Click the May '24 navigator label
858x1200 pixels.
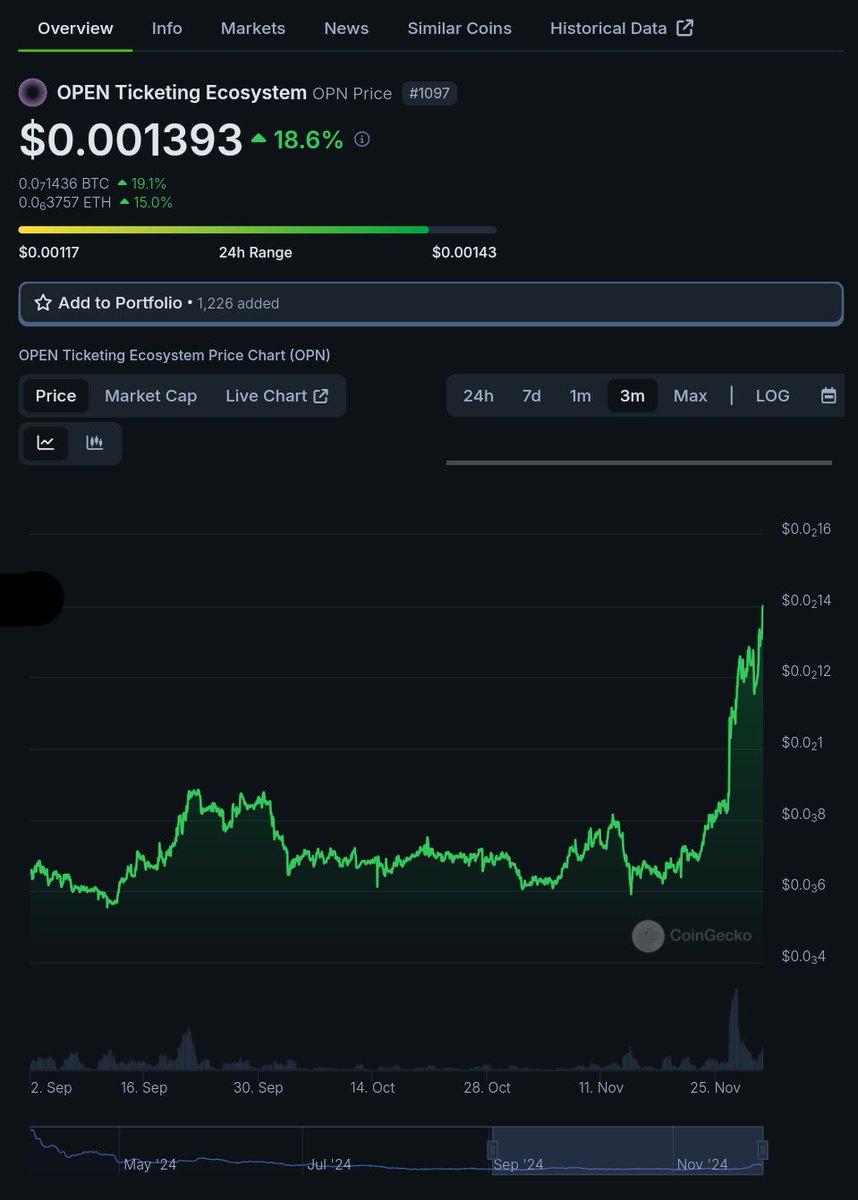click(x=150, y=1165)
